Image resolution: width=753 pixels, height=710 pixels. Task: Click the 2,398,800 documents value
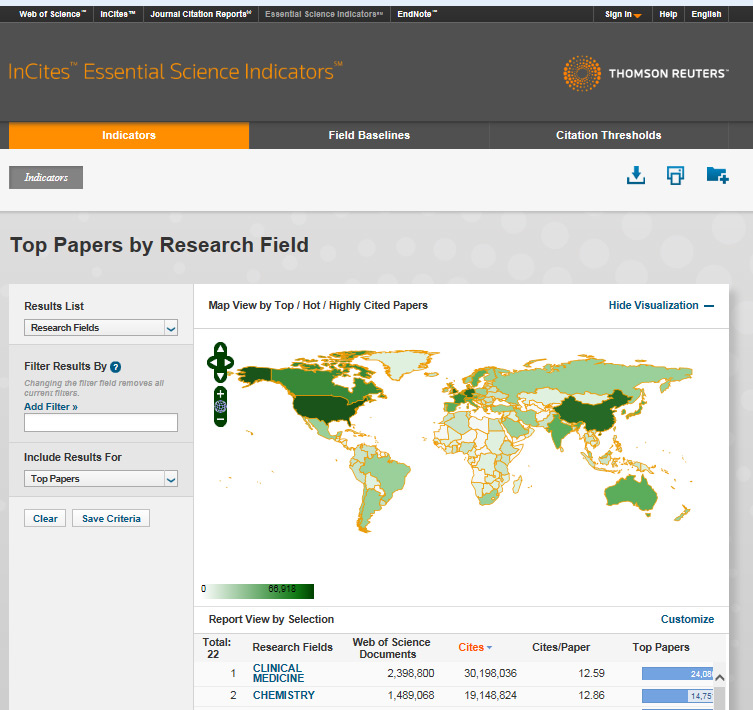[x=411, y=673]
